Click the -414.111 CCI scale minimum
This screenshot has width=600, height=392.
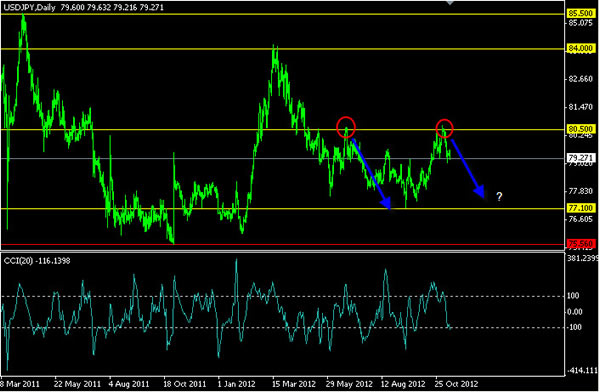(582, 370)
